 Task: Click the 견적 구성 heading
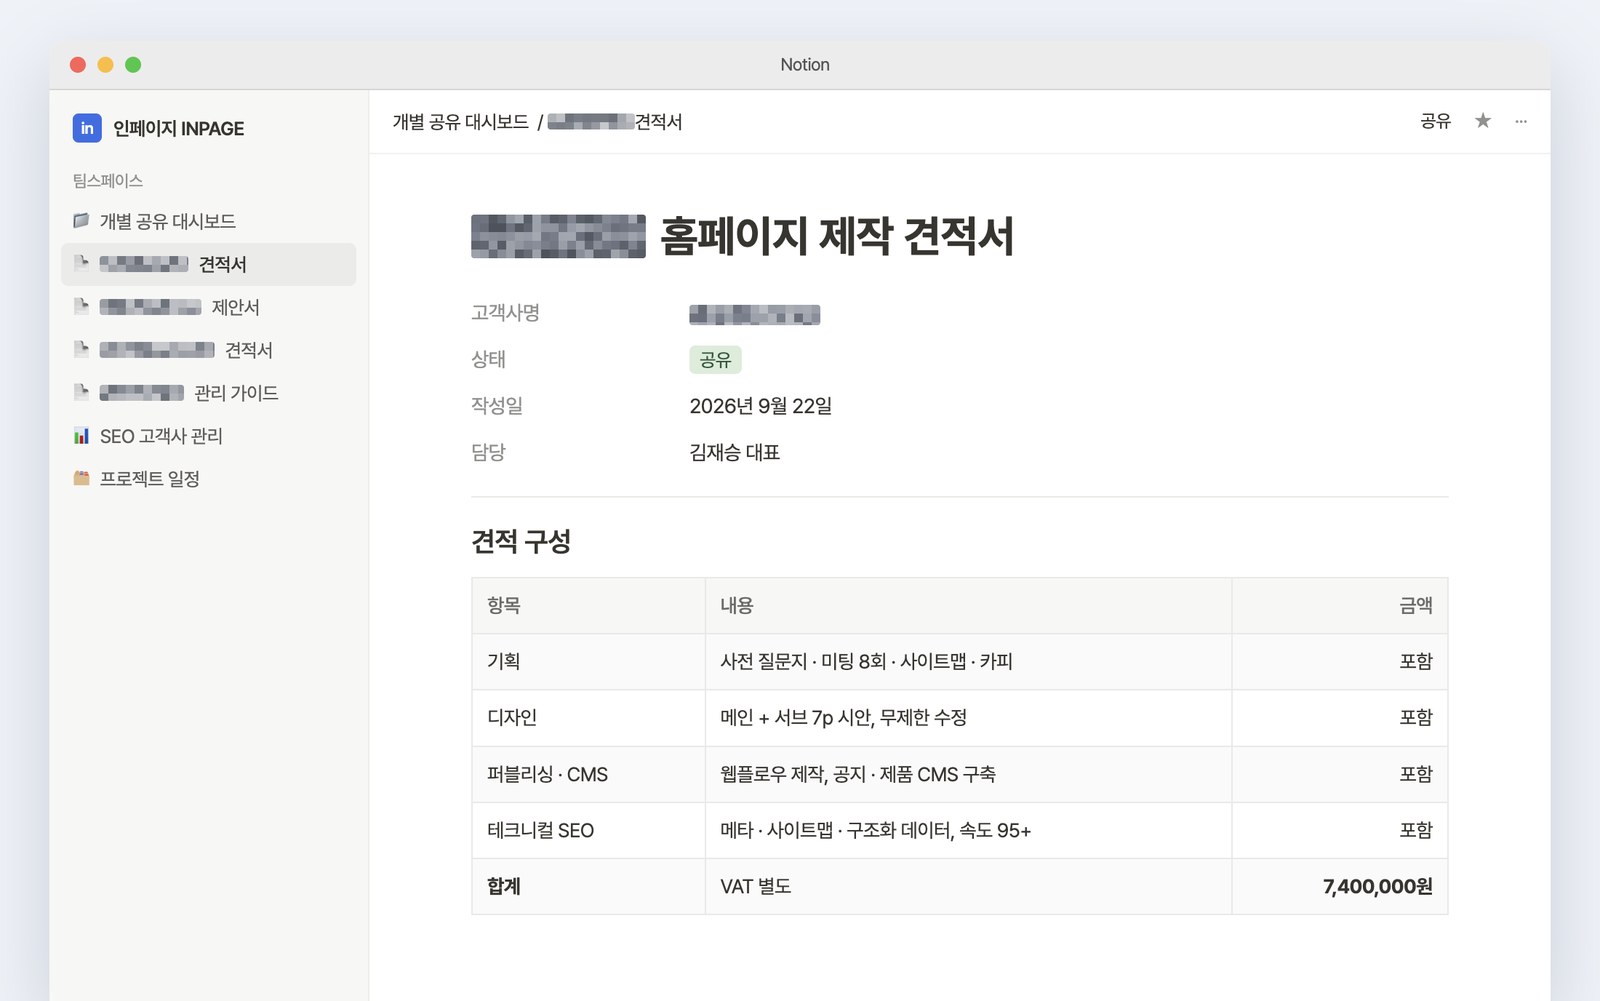pos(521,541)
